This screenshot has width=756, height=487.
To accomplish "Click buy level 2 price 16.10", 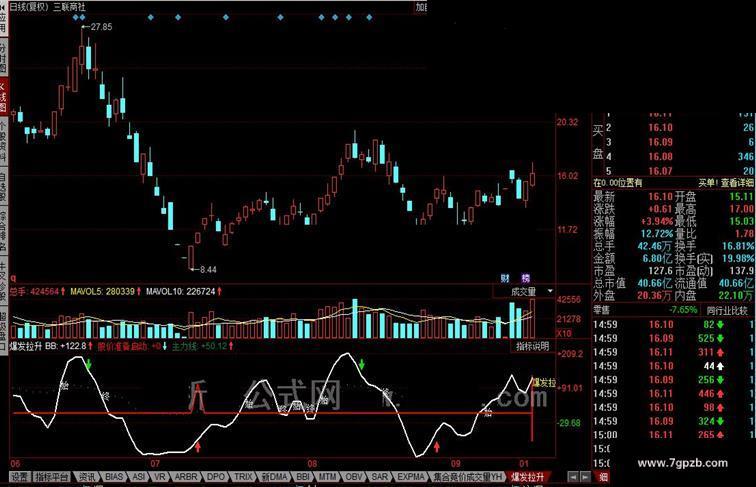I will pos(660,128).
